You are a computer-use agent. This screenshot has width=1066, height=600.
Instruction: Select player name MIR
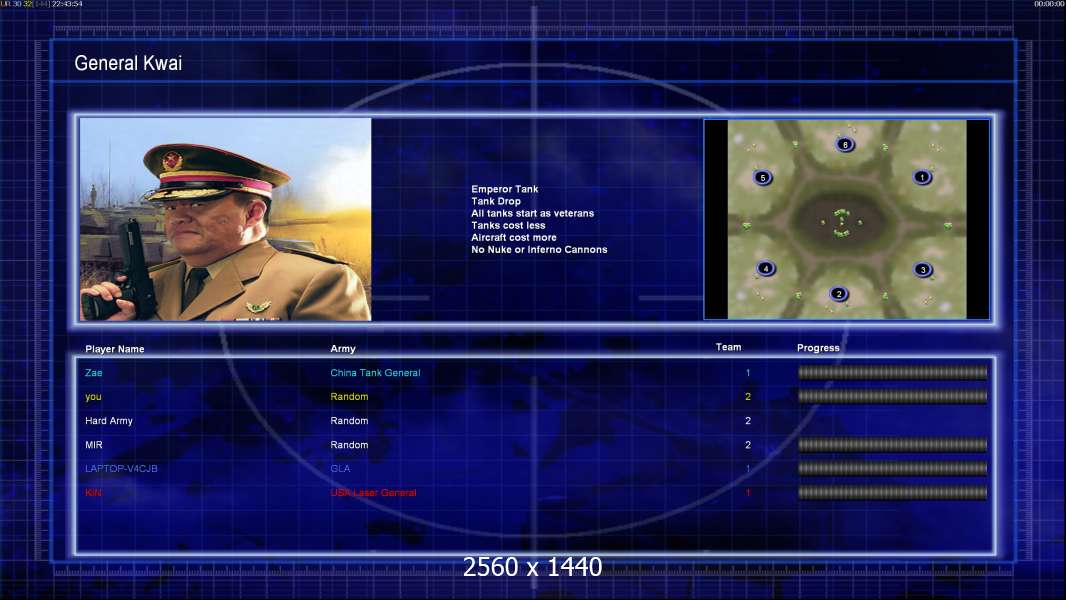(94, 445)
